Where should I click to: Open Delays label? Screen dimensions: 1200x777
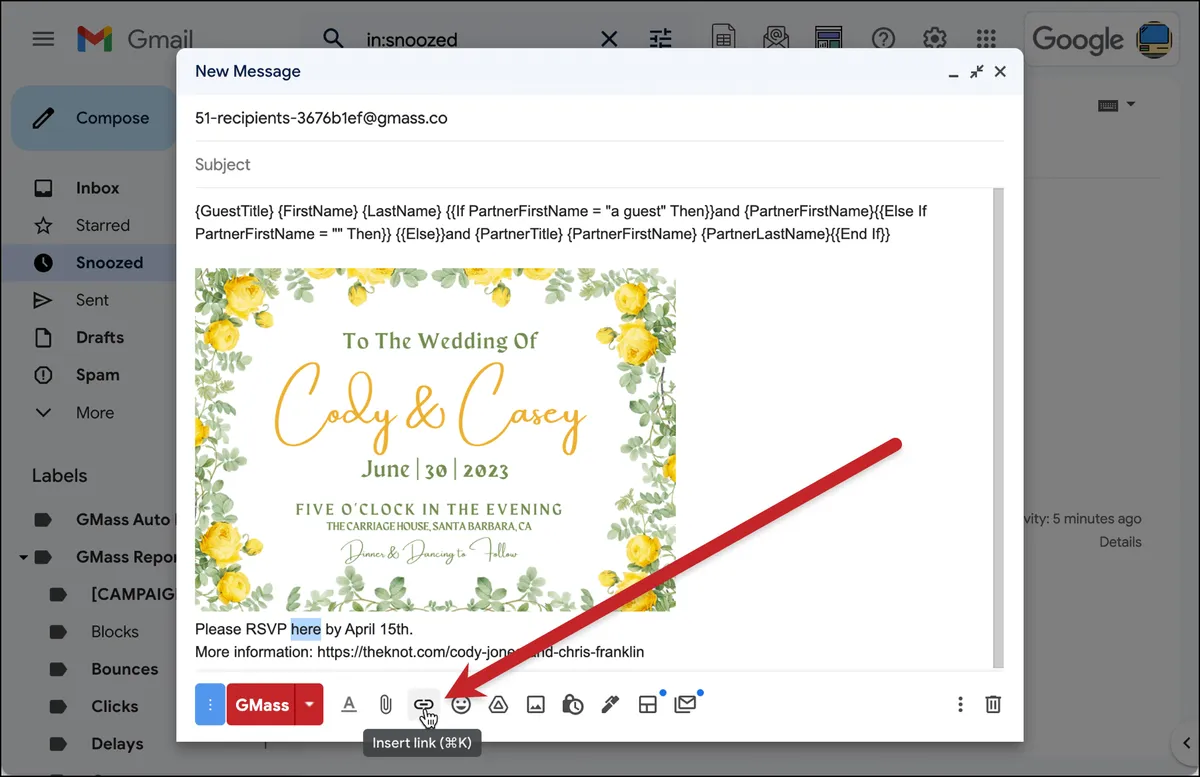(x=117, y=744)
